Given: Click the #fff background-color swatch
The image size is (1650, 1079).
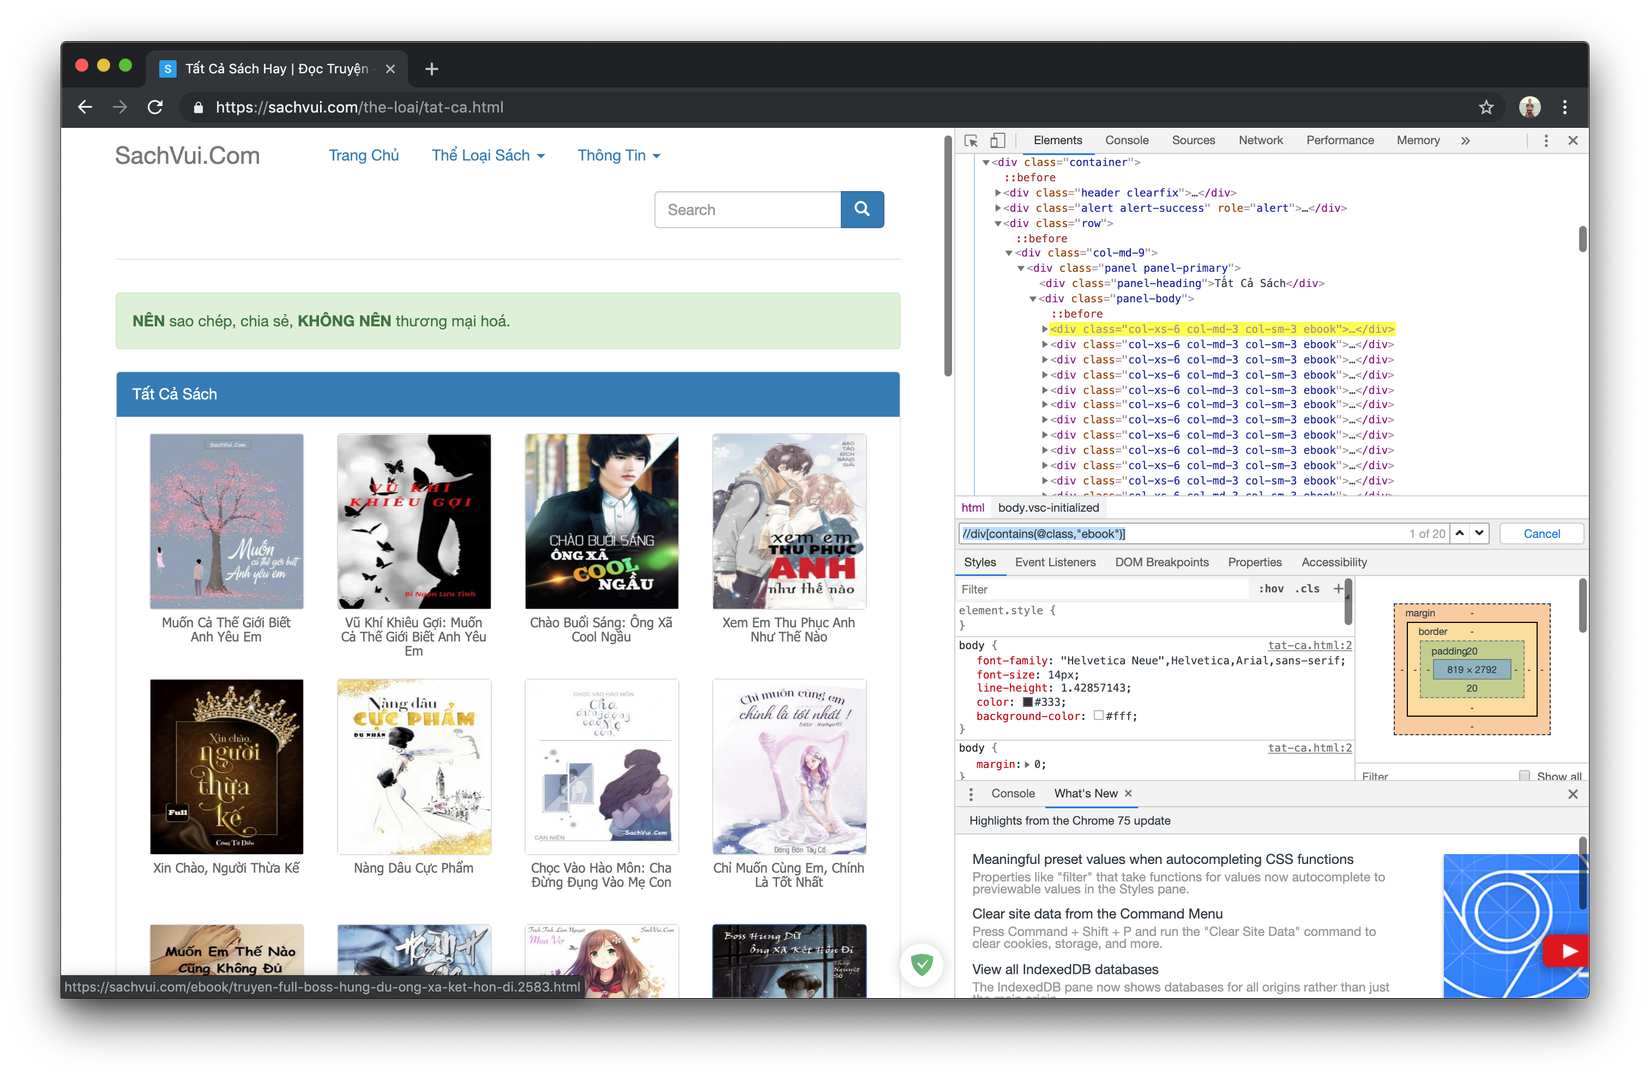Looking at the screenshot, I should pos(1098,716).
